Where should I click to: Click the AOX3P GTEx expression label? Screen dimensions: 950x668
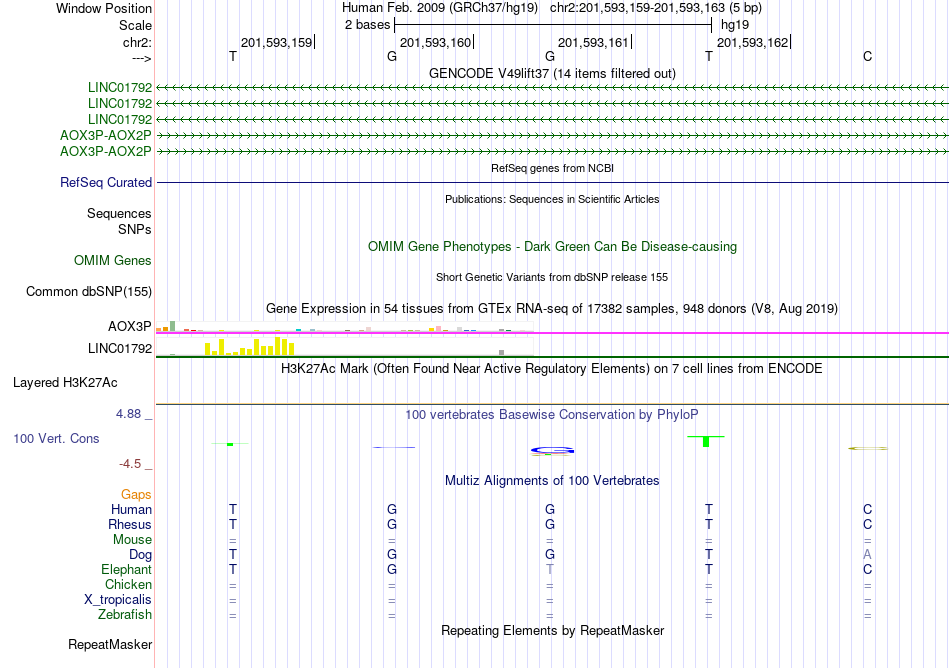pyautogui.click(x=130, y=326)
